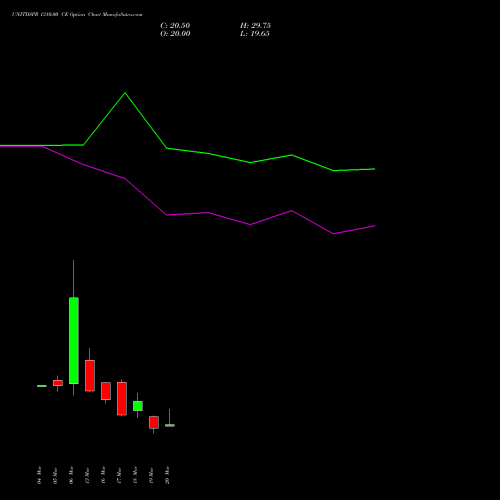Click the 17 Mar date axis label

tap(119, 475)
